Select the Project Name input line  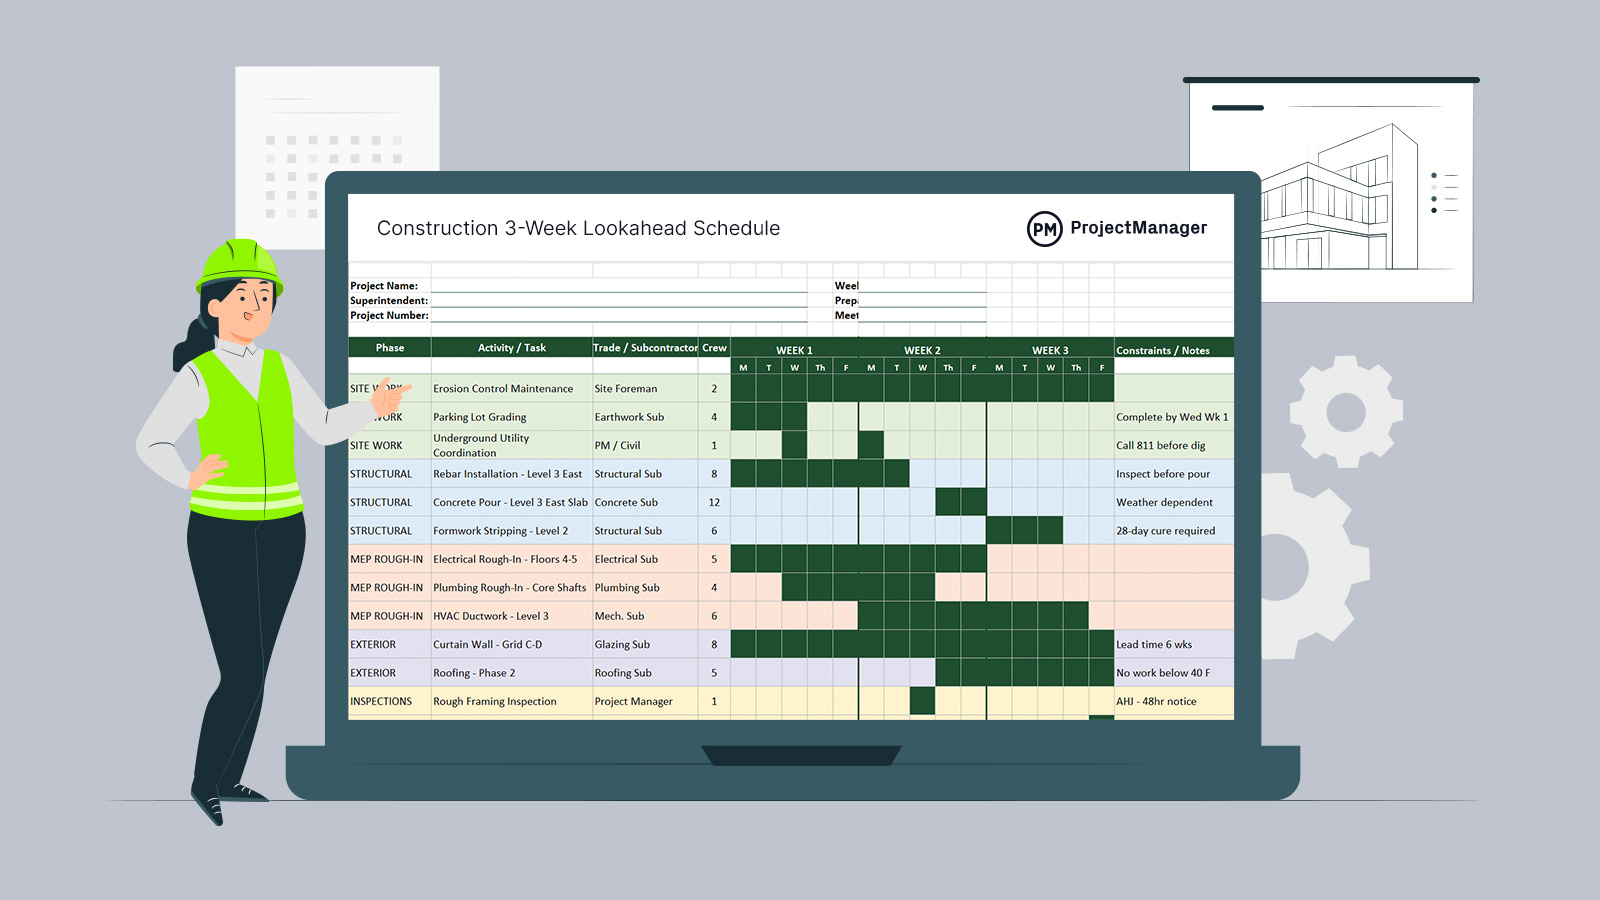[x=619, y=286]
